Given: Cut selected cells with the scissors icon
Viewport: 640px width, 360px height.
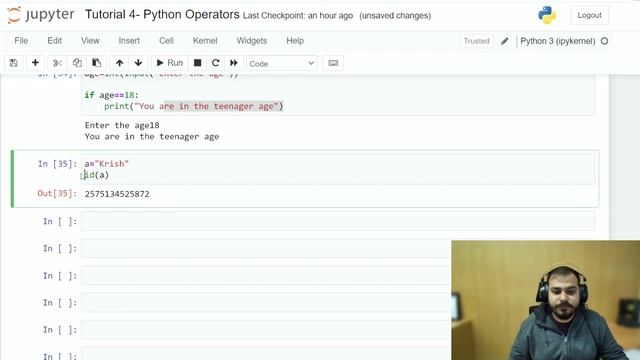Looking at the screenshot, I should [x=57, y=63].
